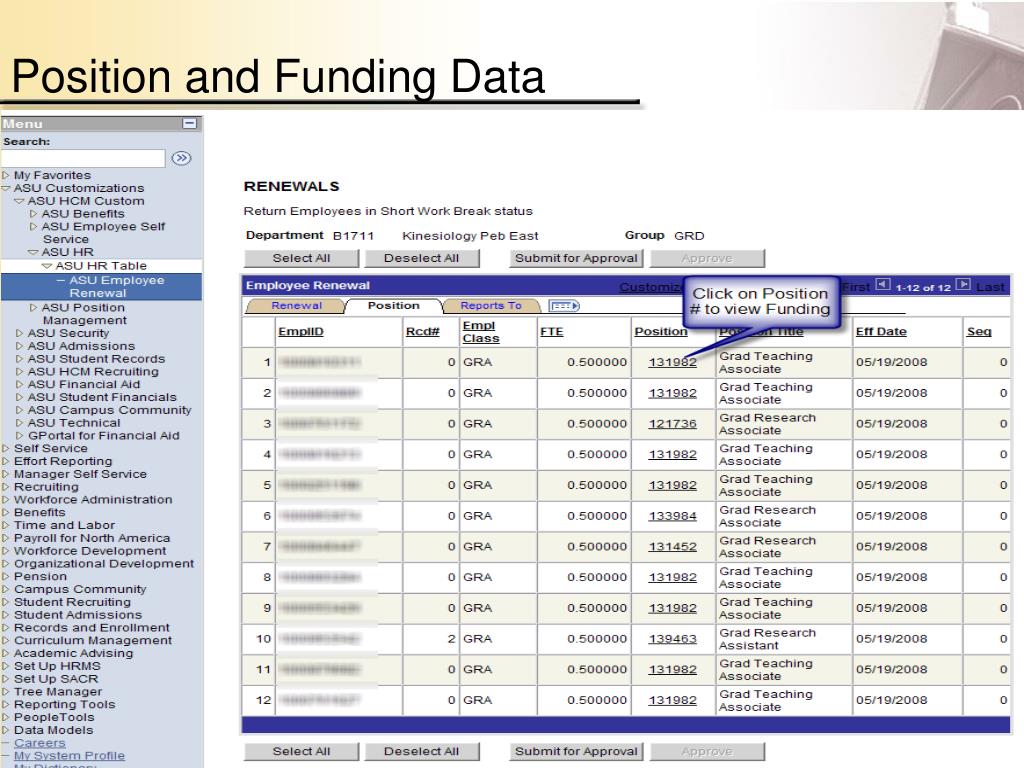Open position 131982 in row 12
Viewport: 1024px width, 768px height.
click(673, 700)
